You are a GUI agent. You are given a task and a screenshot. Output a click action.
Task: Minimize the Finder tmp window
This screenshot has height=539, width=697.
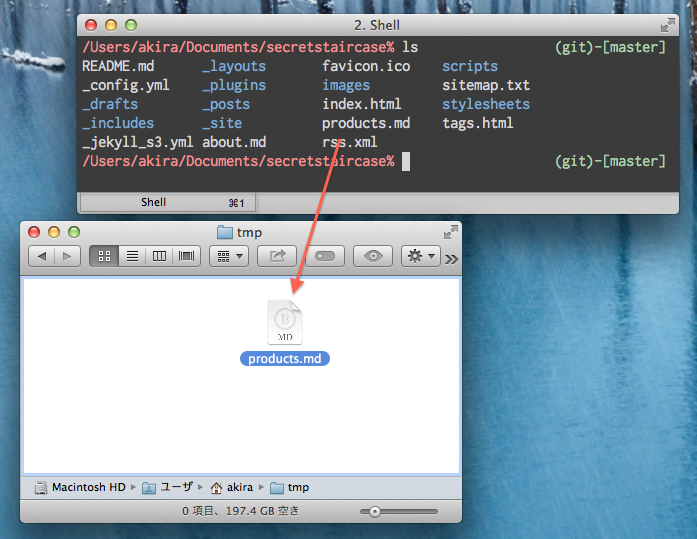pyautogui.click(x=54, y=232)
